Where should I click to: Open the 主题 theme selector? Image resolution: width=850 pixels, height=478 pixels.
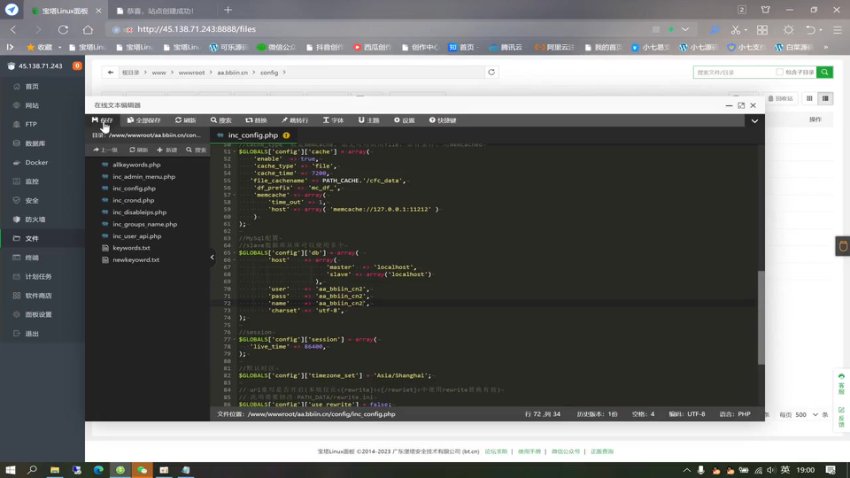click(369, 120)
